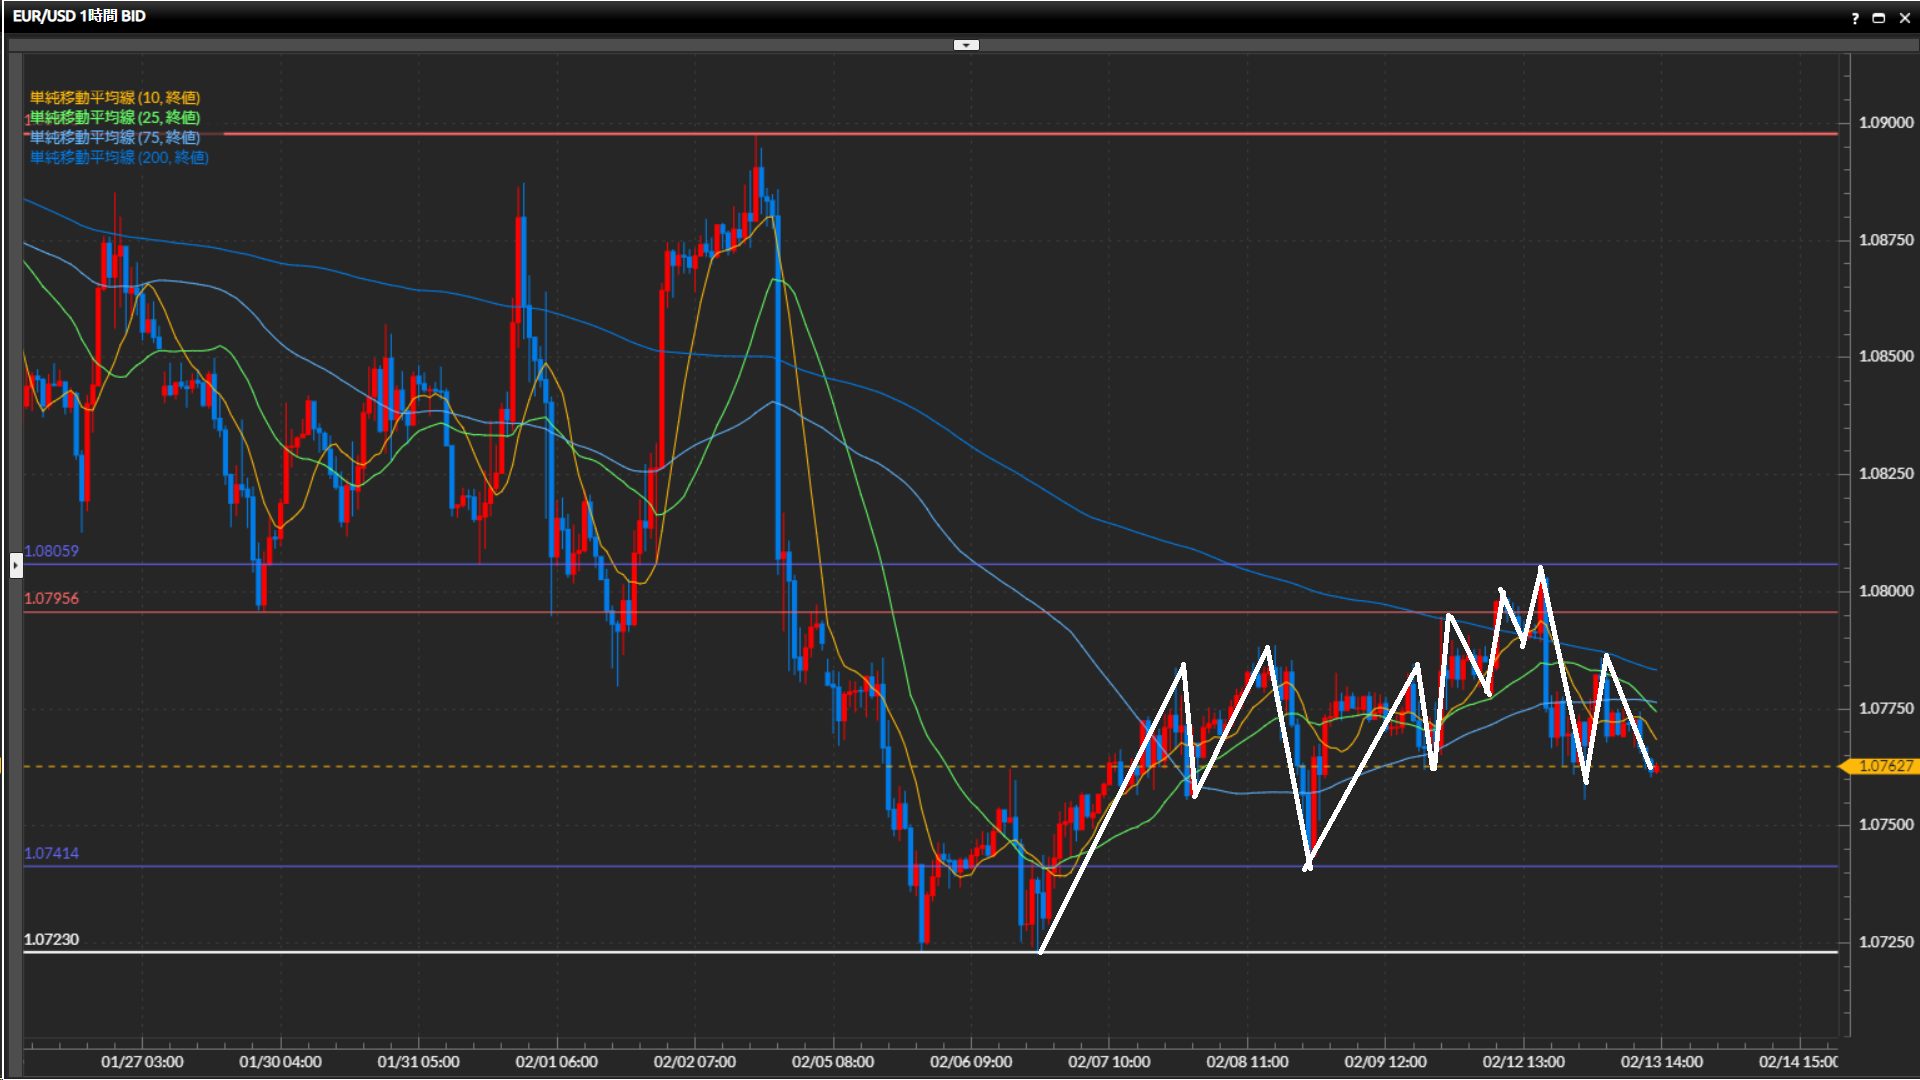The image size is (1920, 1080).
Task: Expand the left side panel arrow
Action: (x=15, y=565)
